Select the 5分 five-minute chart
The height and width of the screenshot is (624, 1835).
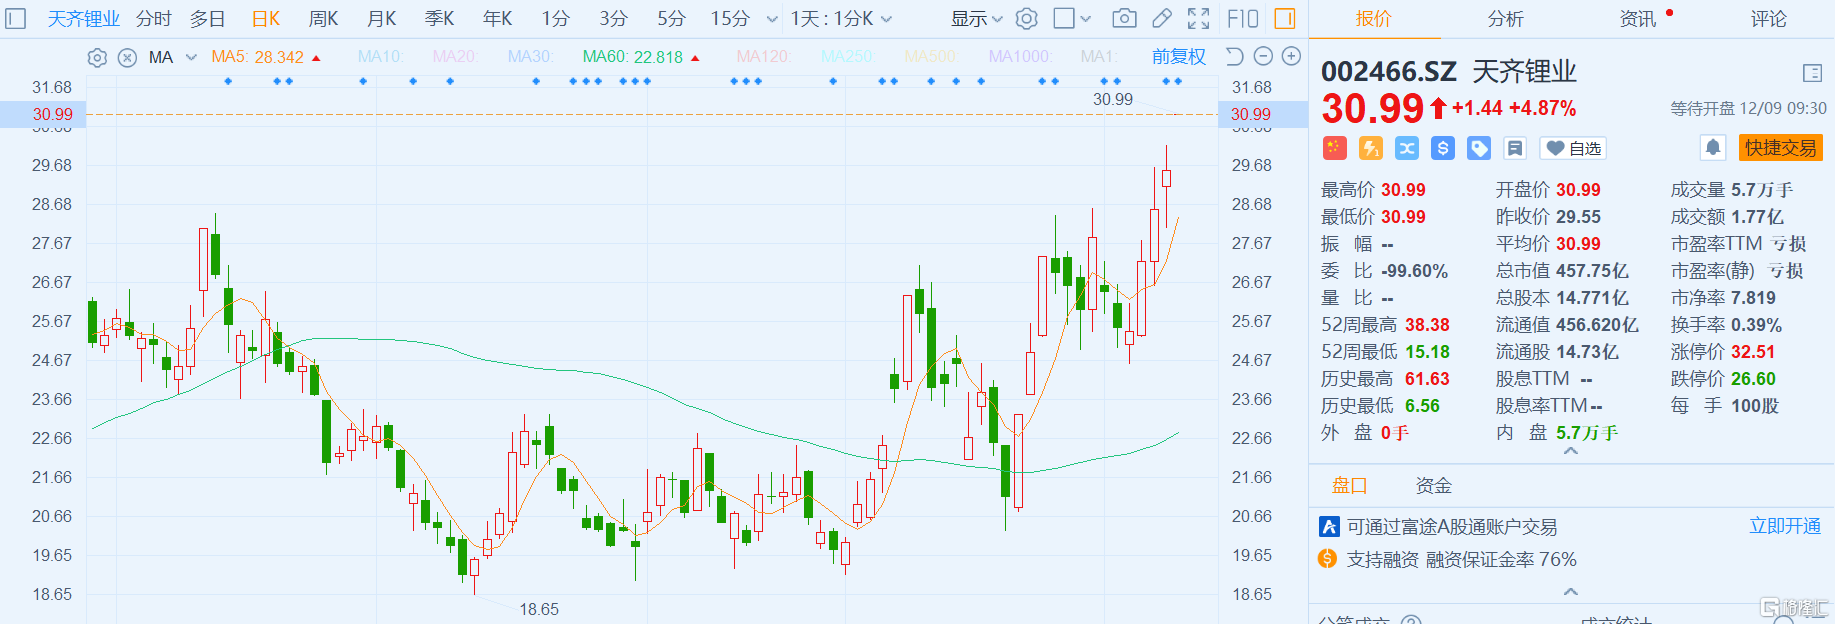point(671,19)
